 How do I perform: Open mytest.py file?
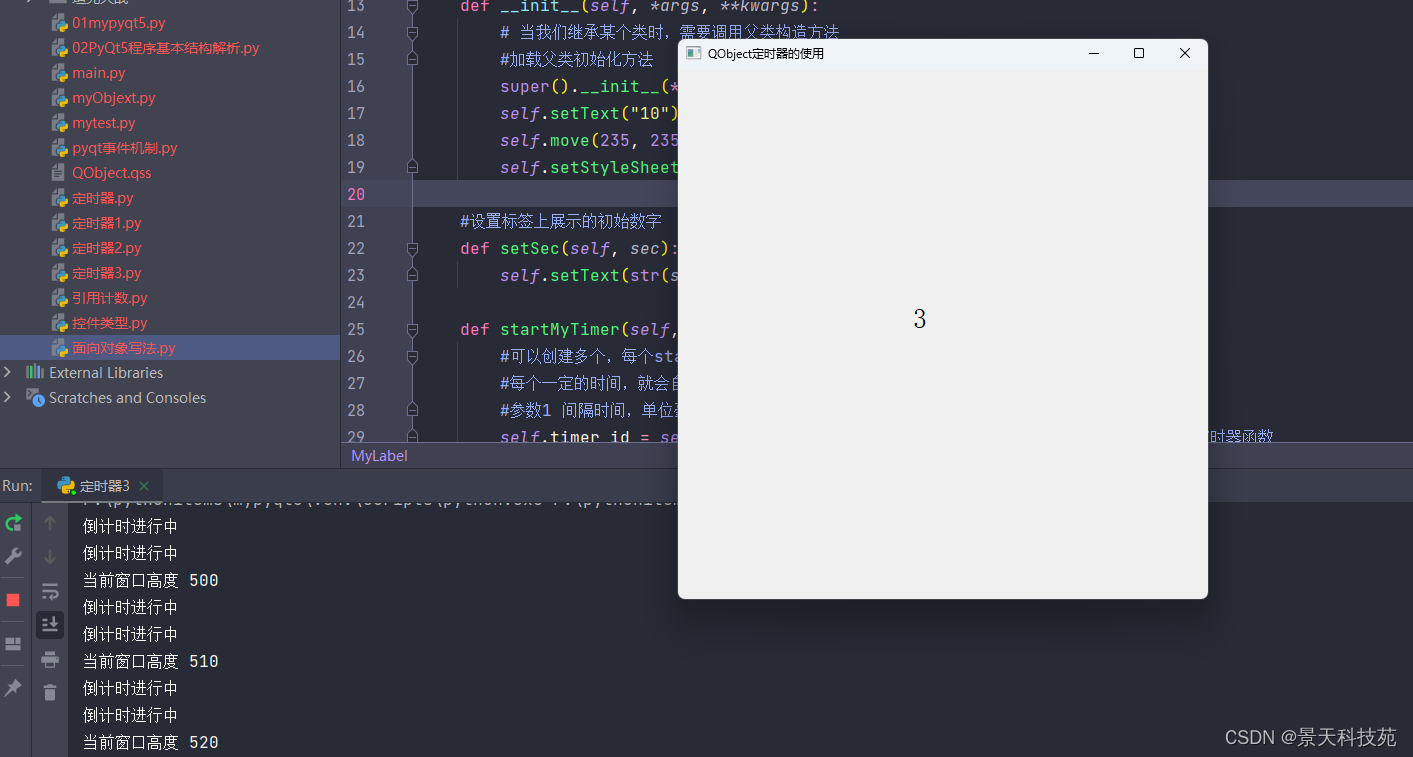click(104, 122)
